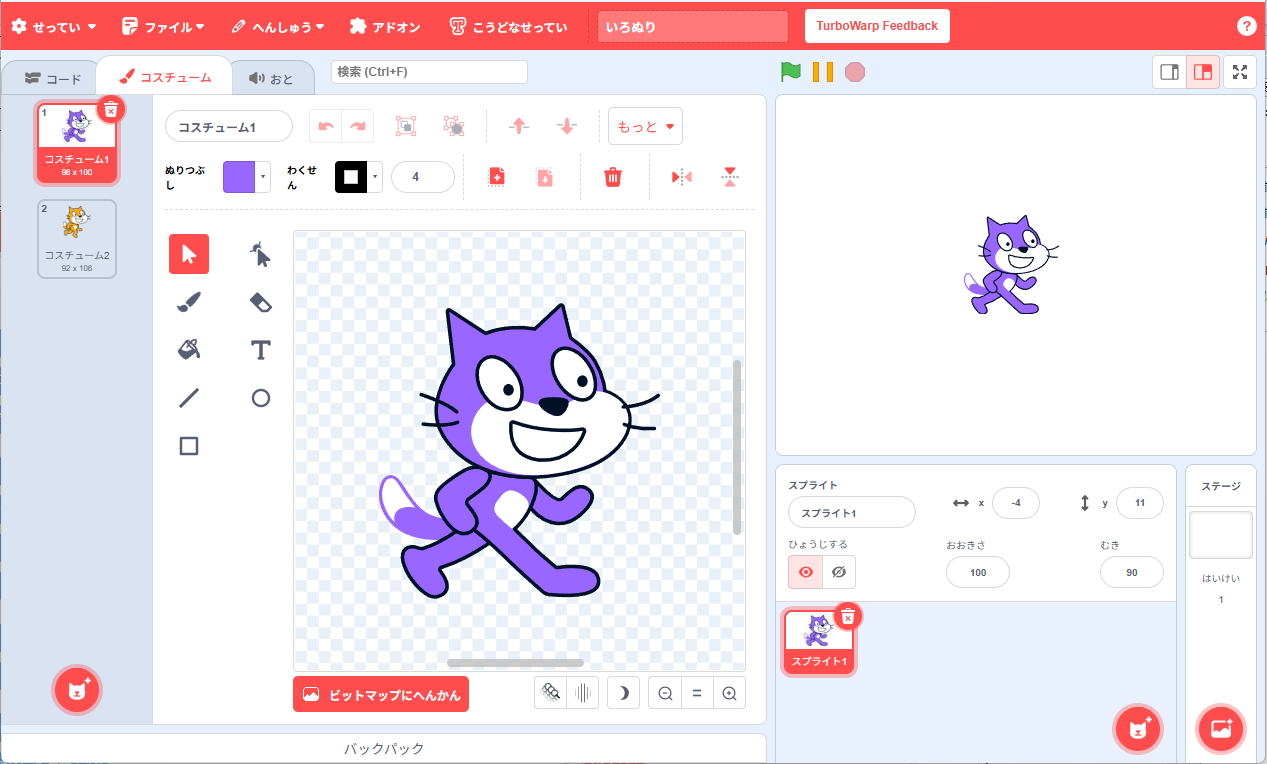
Task: Switch to the large stage layout
Action: pos(1203,72)
